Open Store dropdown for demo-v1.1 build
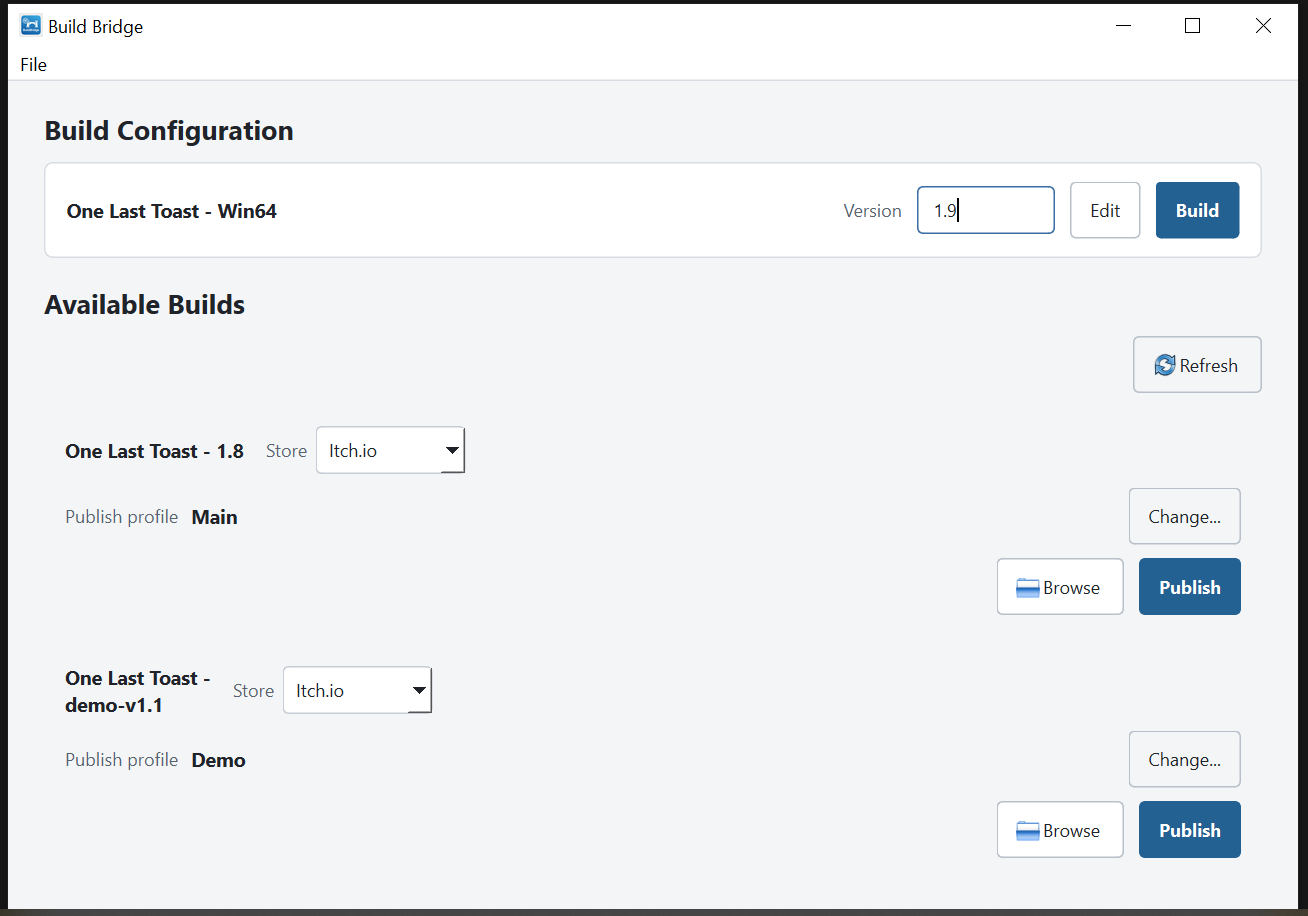Screen dimensions: 1308x916 click(357, 690)
